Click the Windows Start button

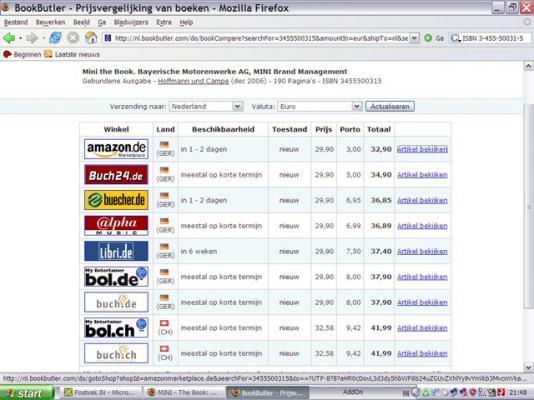tap(27, 393)
